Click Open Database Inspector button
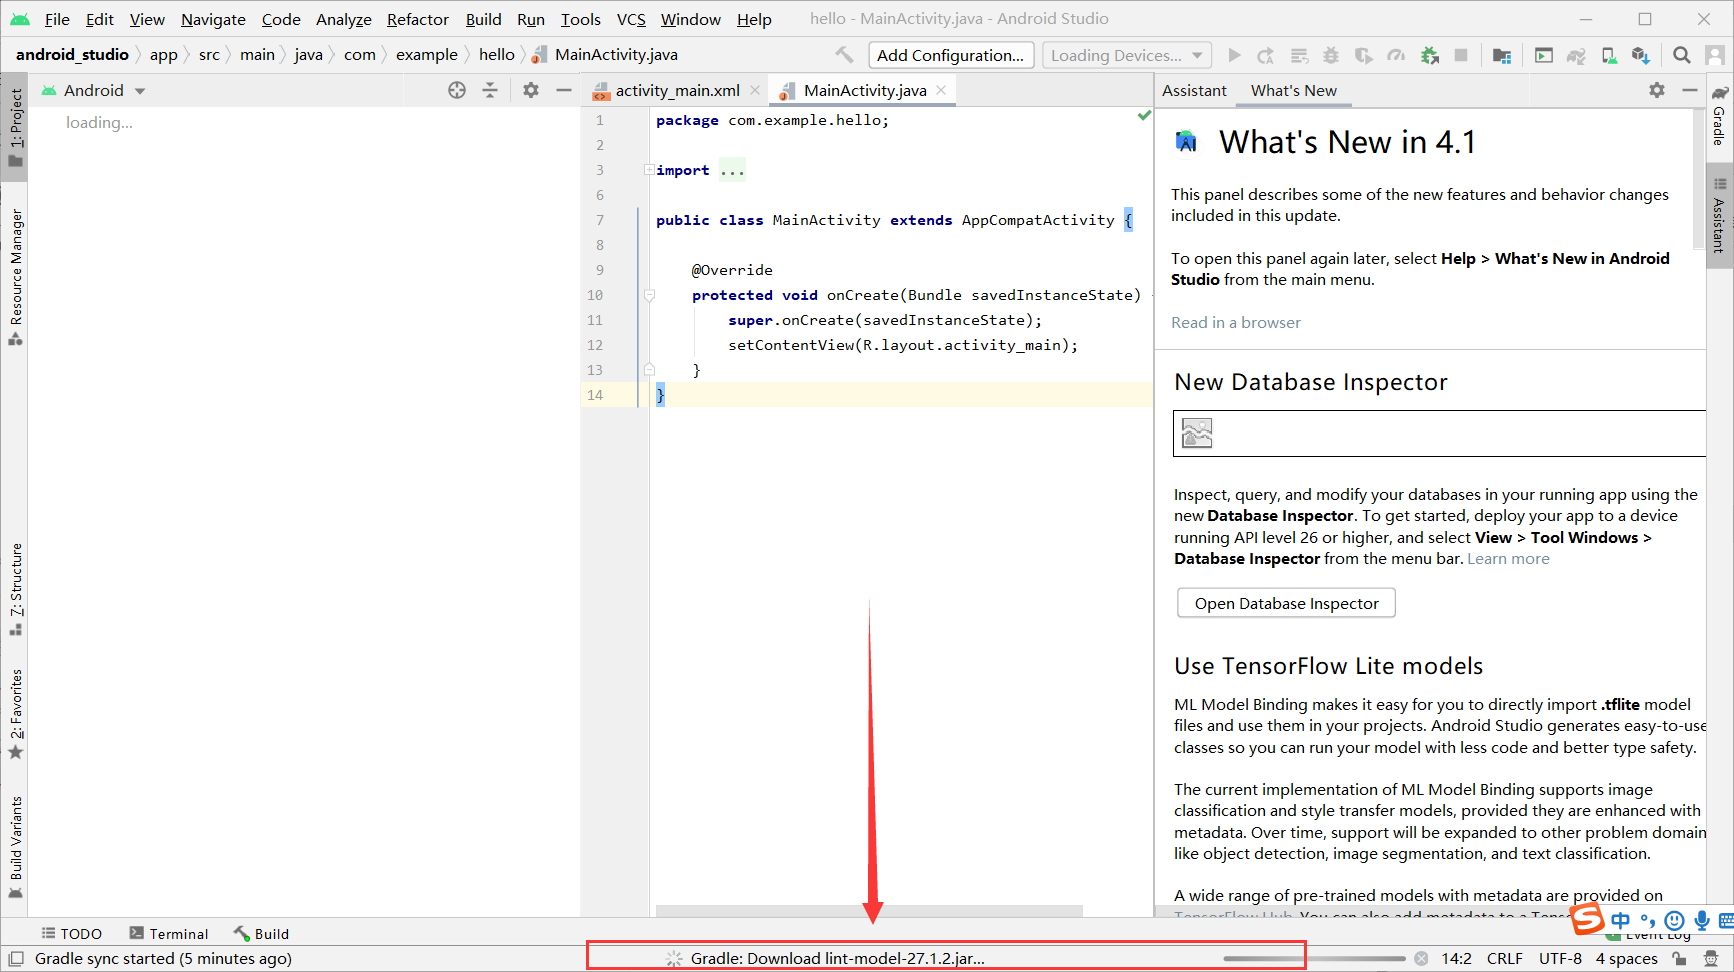The width and height of the screenshot is (1734, 972). (1286, 603)
